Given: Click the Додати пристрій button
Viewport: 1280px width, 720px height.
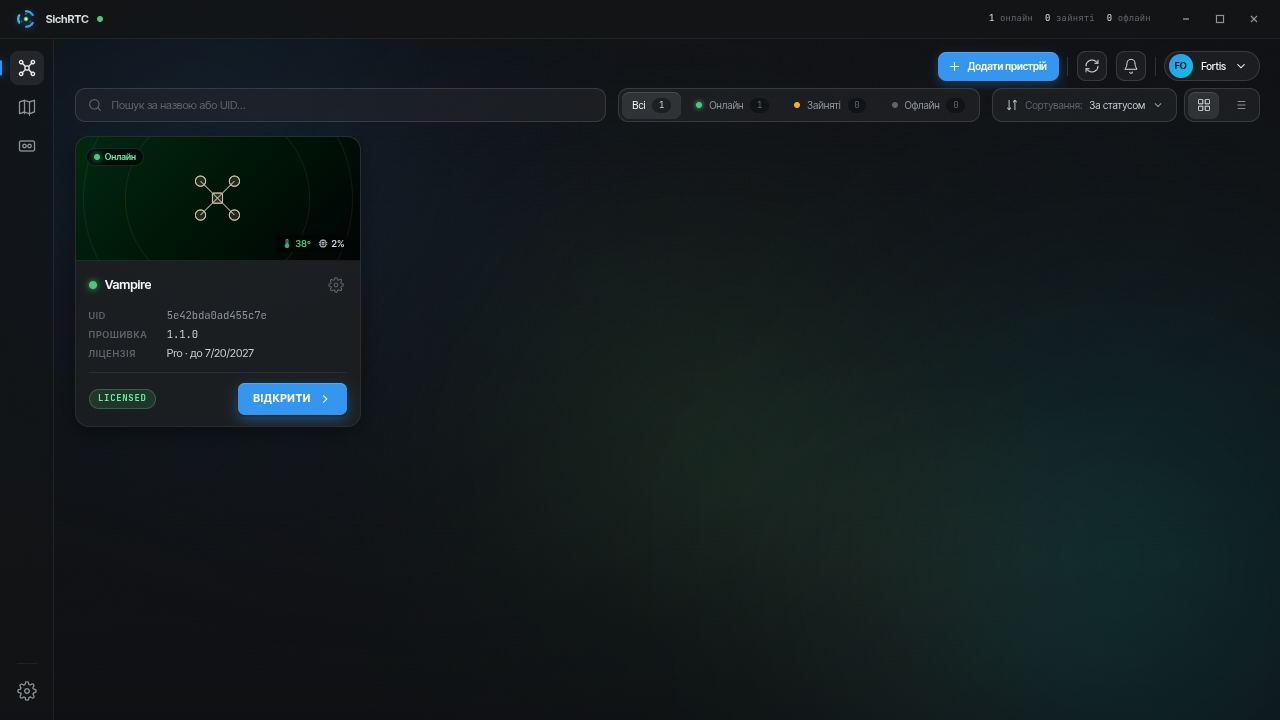Looking at the screenshot, I should pyautogui.click(x=998, y=66).
